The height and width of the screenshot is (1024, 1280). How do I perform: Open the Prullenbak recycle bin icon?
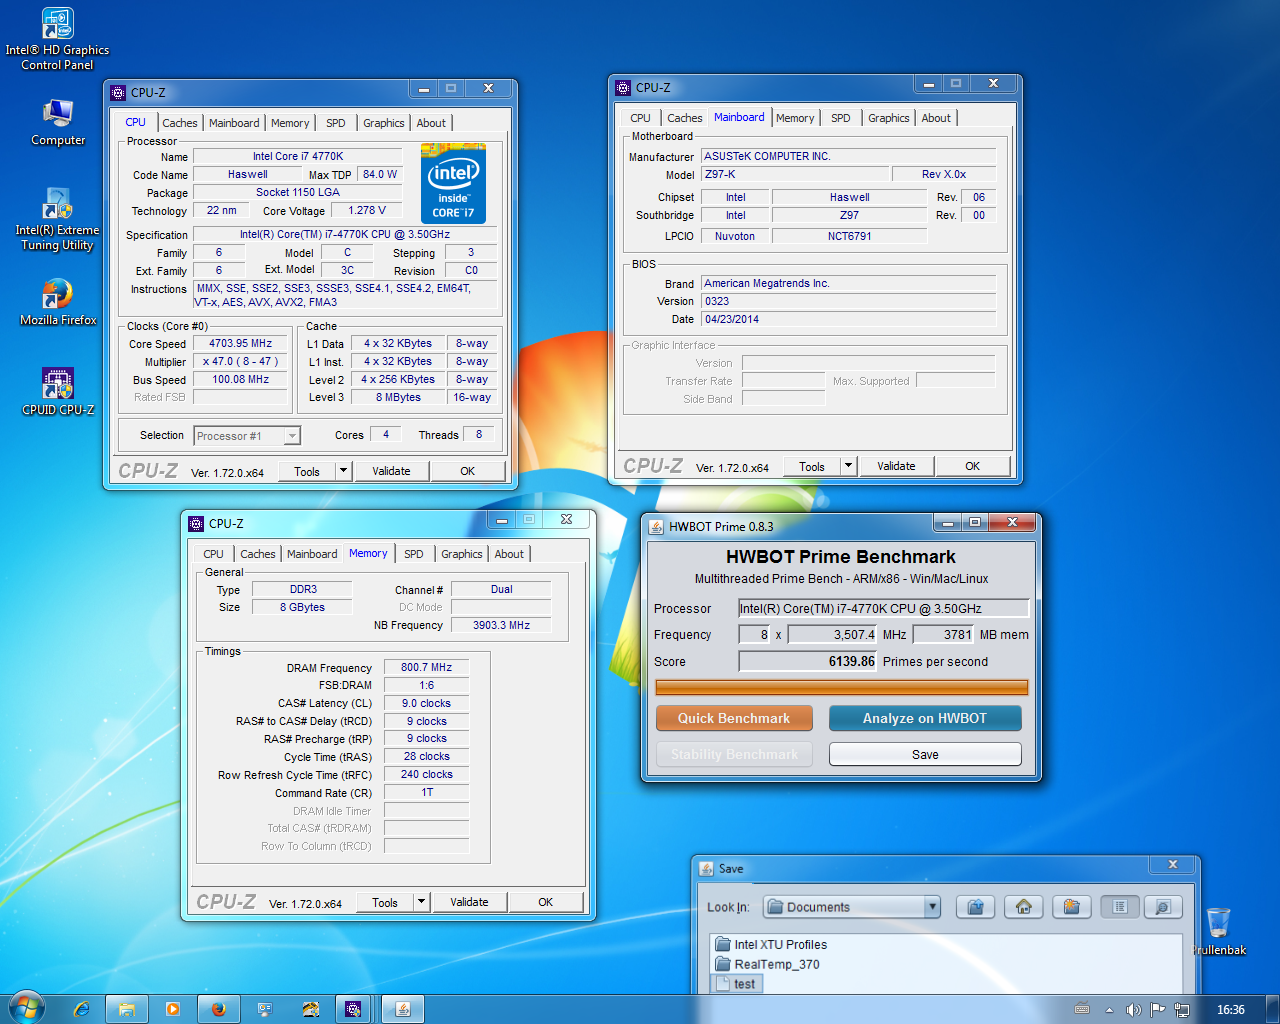[x=1218, y=931]
